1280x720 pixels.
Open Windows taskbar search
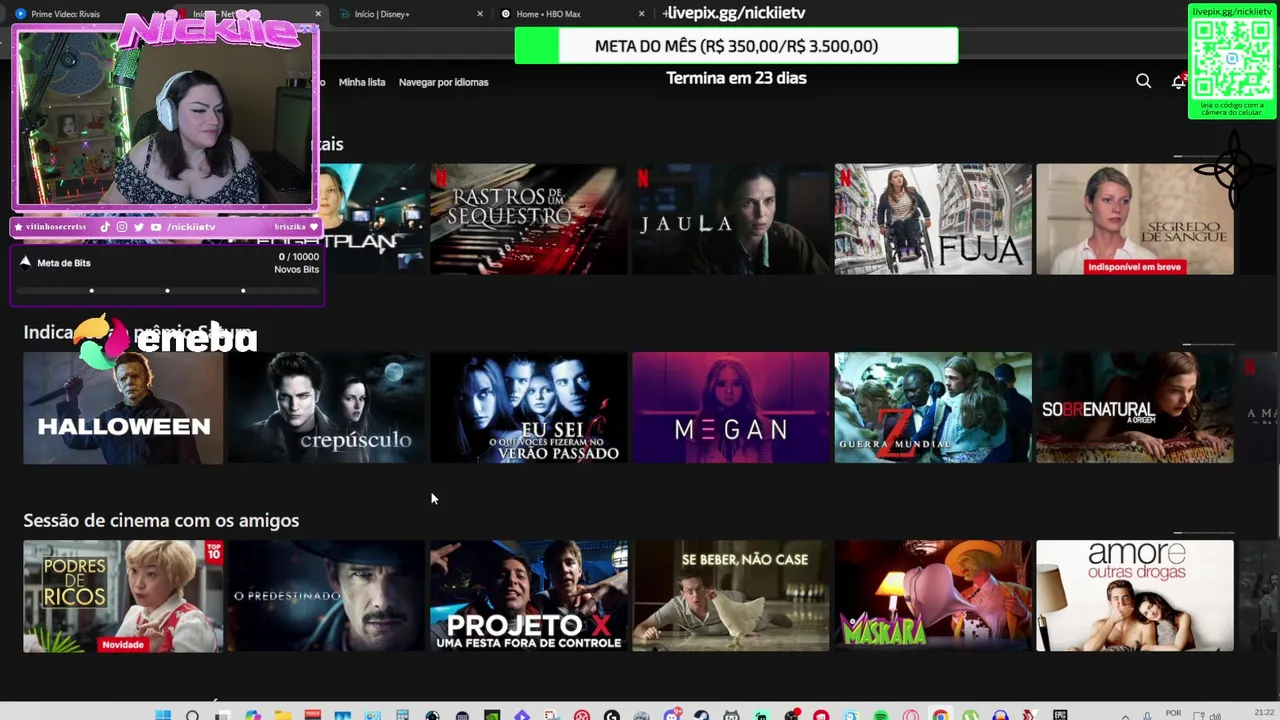[x=192, y=715]
